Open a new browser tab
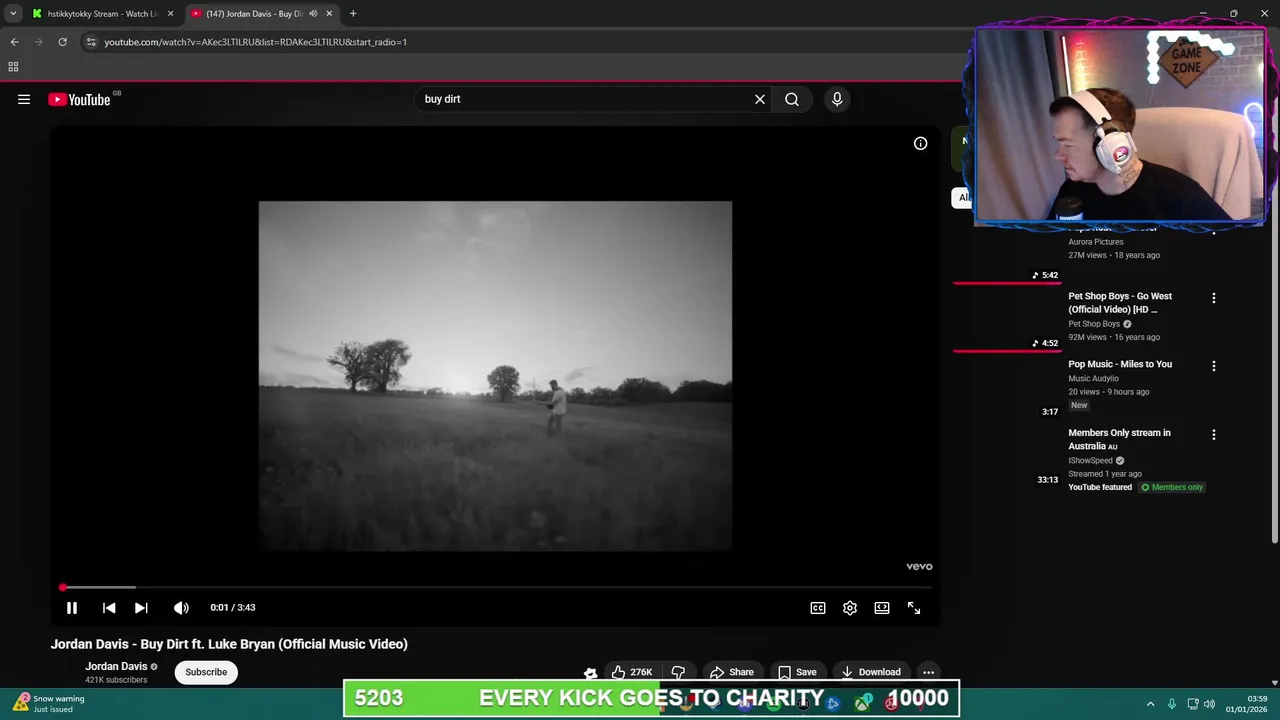This screenshot has height=720, width=1280. tap(353, 14)
